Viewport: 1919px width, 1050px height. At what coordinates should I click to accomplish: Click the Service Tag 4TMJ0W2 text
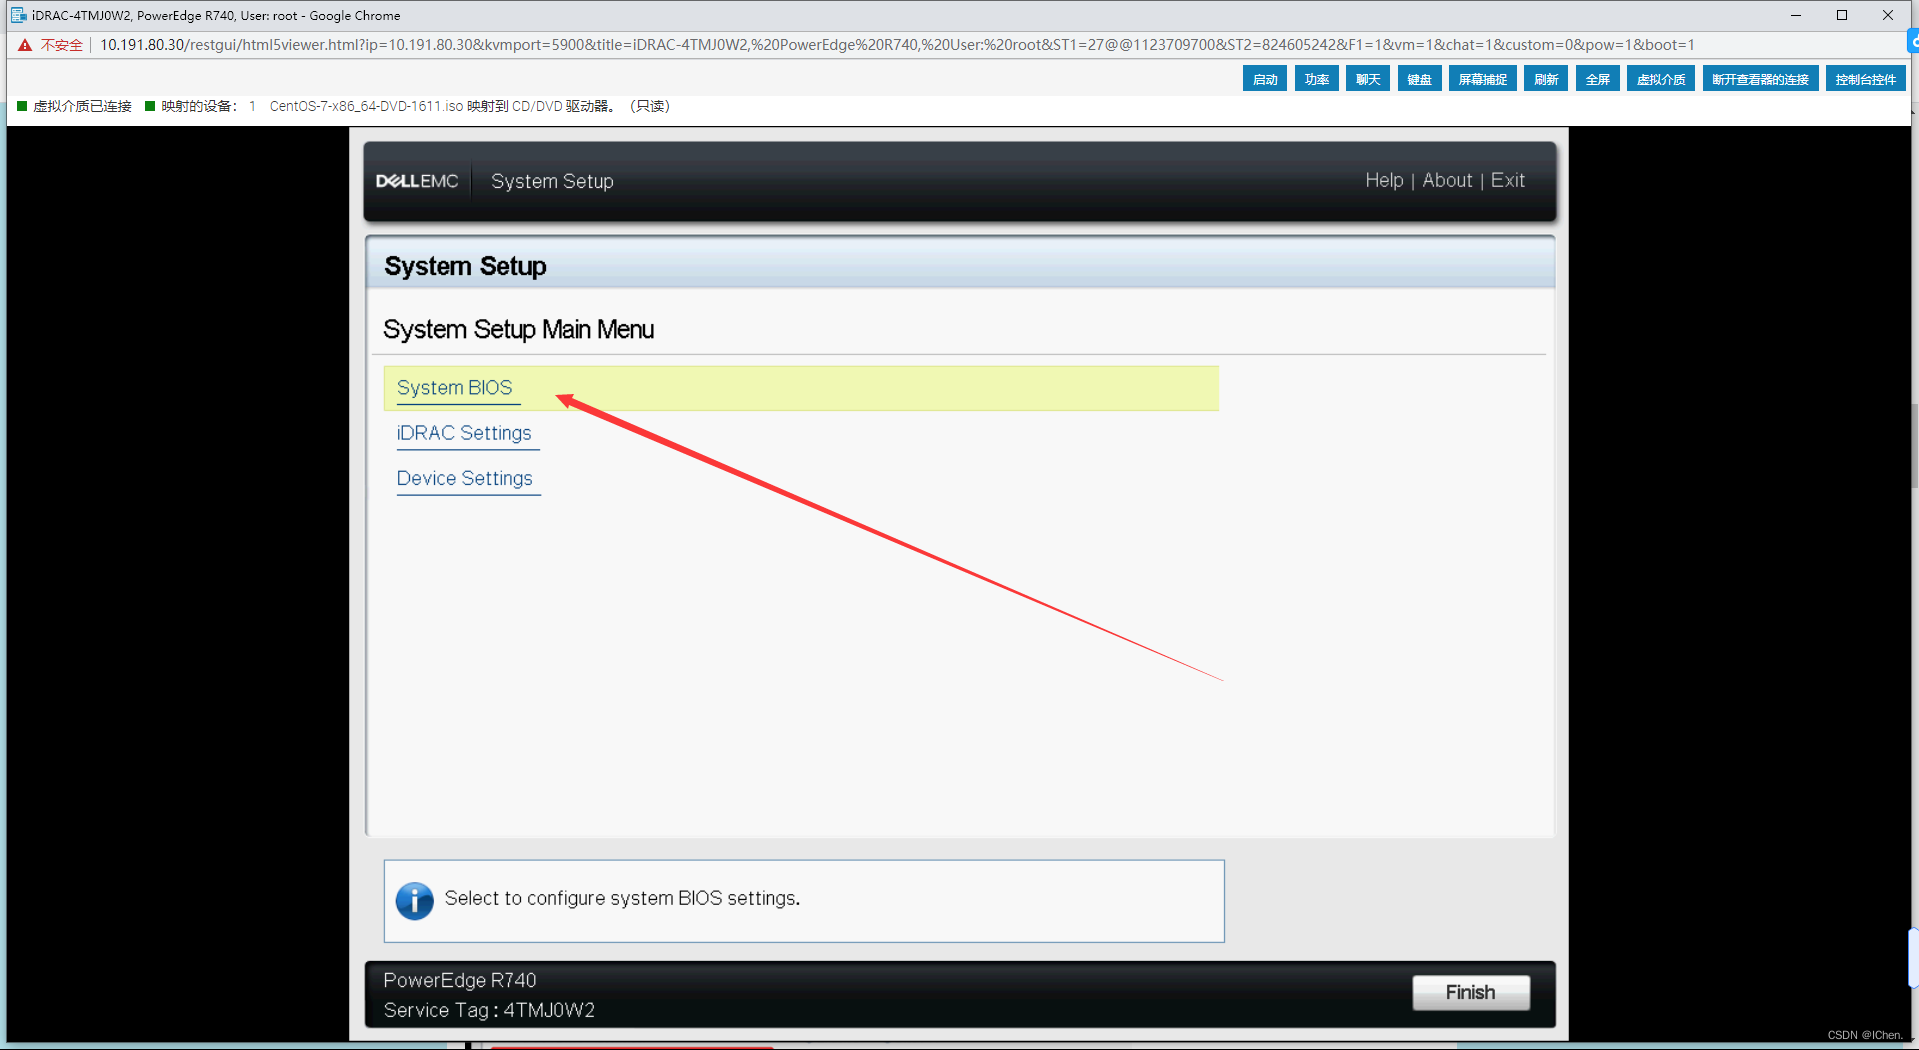(x=489, y=1010)
